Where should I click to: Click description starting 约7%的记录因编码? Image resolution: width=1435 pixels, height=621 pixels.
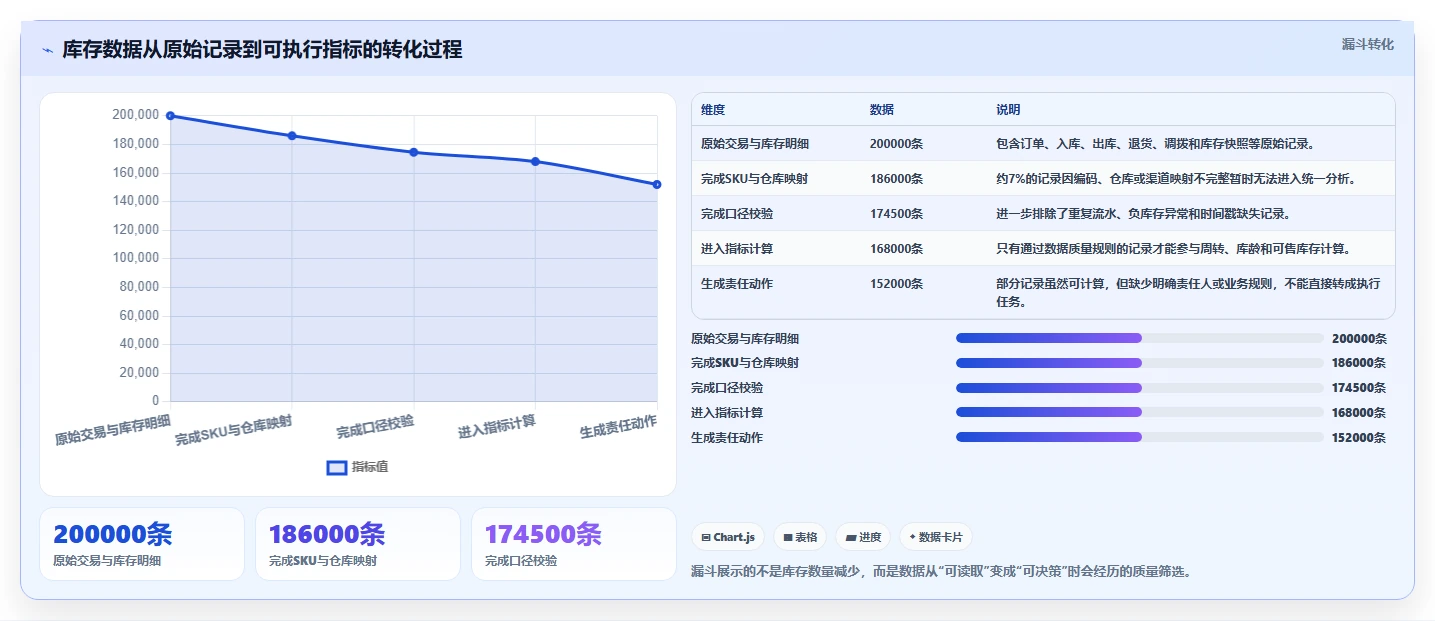point(1179,178)
